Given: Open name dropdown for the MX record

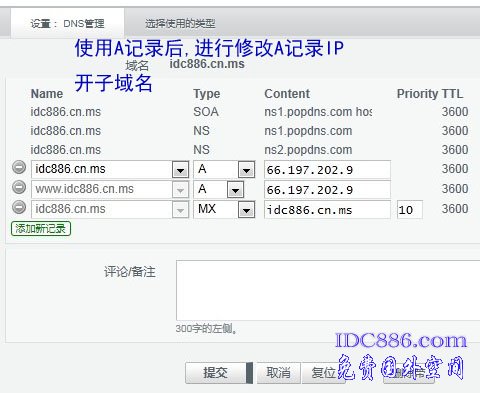Looking at the screenshot, I should 180,210.
